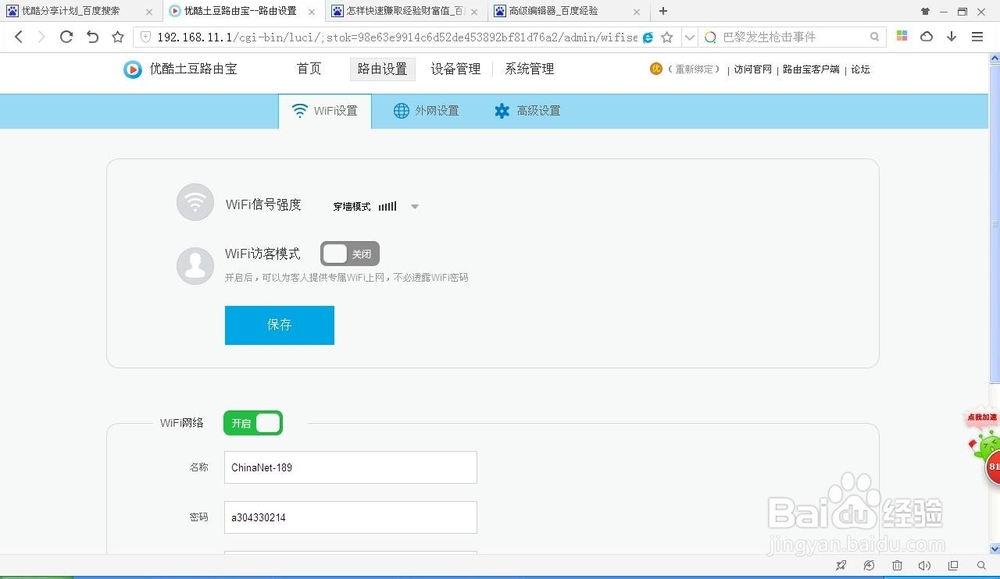Bookmark page with star left of address bar

[x=117, y=37]
